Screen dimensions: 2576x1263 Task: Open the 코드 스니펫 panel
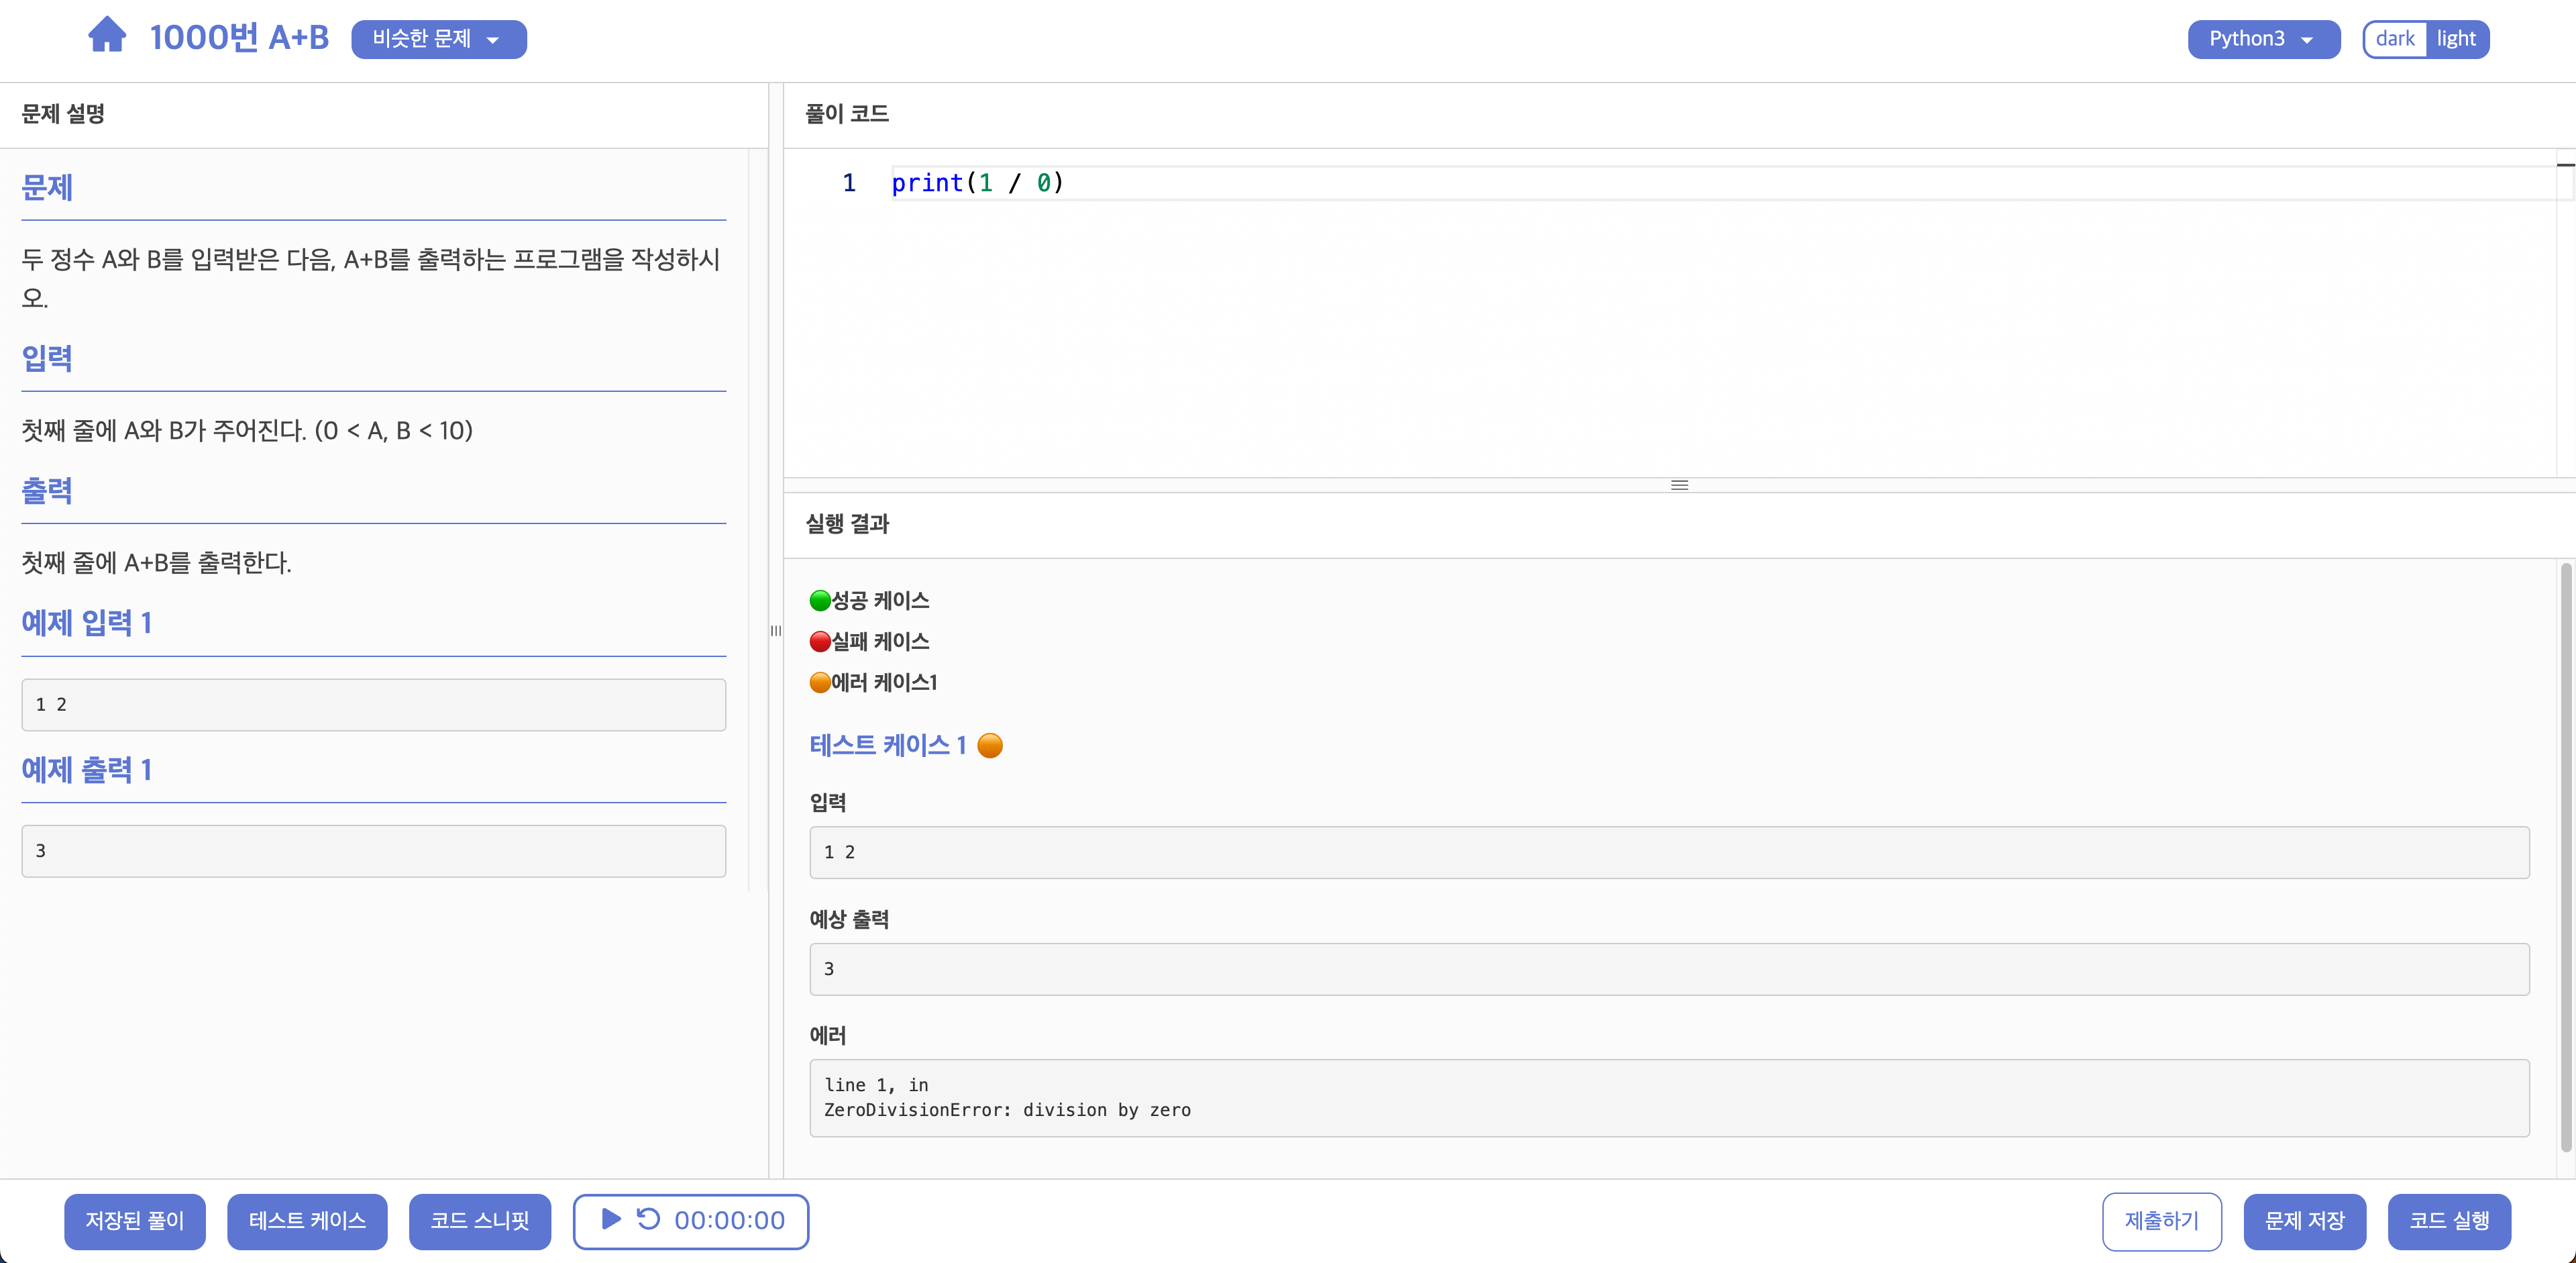tap(480, 1221)
